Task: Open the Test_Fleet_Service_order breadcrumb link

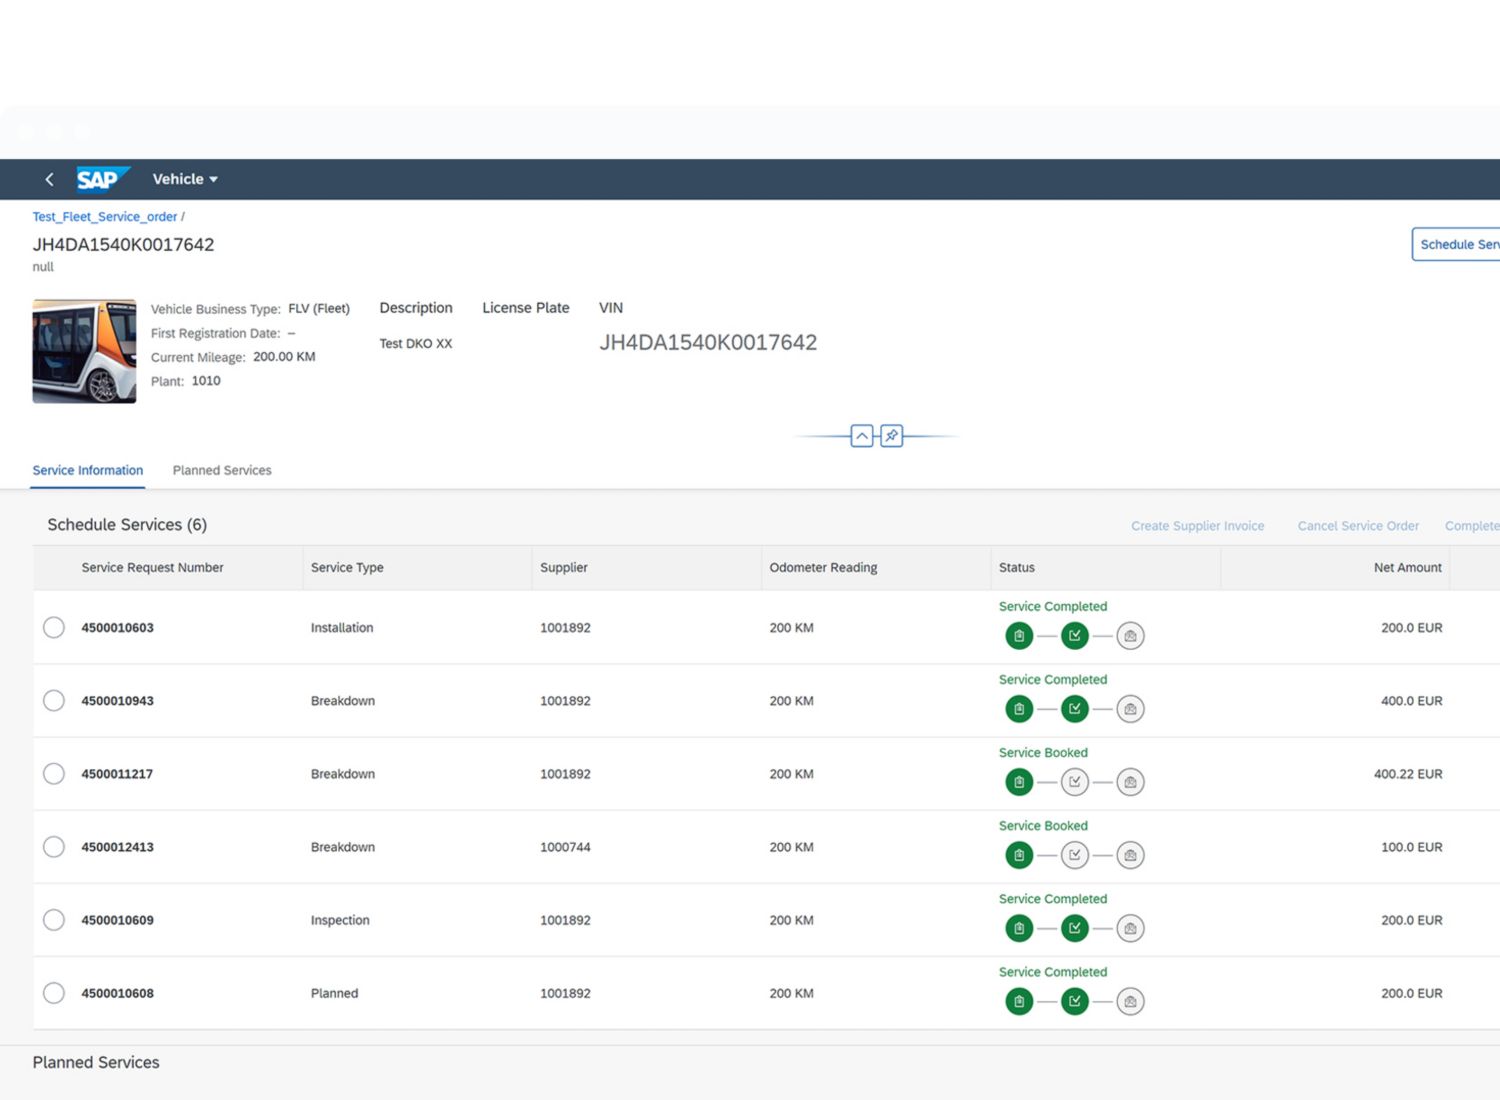Action: (x=104, y=216)
